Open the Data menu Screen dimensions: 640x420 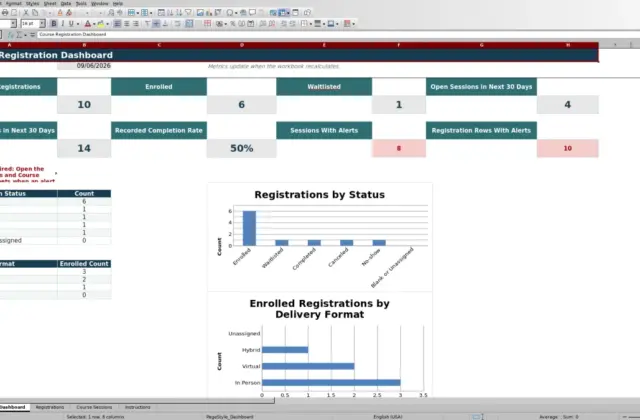pyautogui.click(x=66, y=3)
